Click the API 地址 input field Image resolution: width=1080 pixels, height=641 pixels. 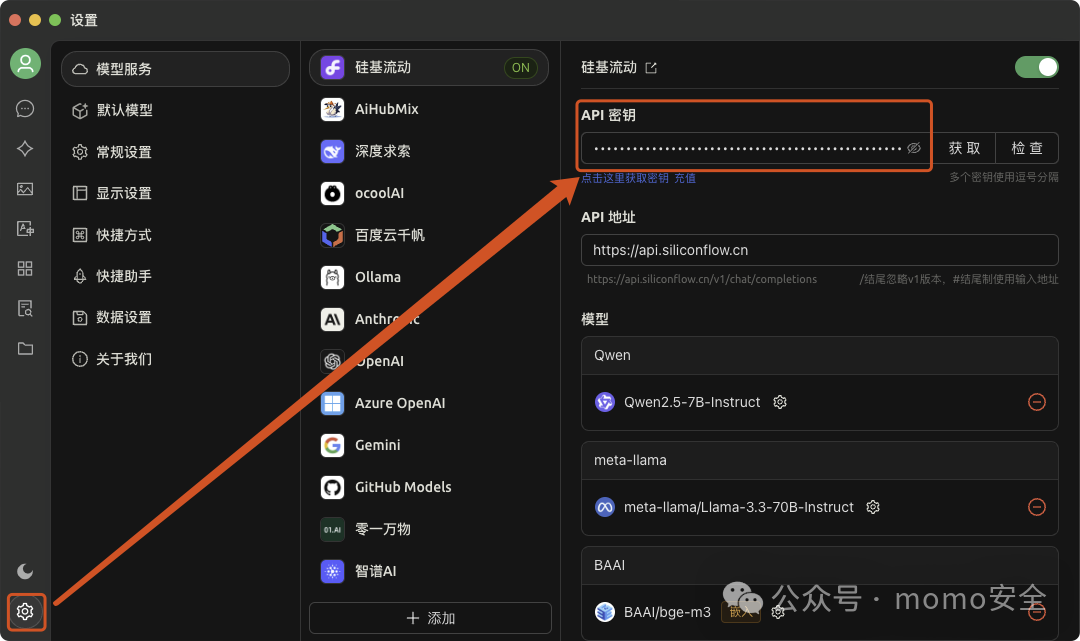pyautogui.click(x=820, y=250)
